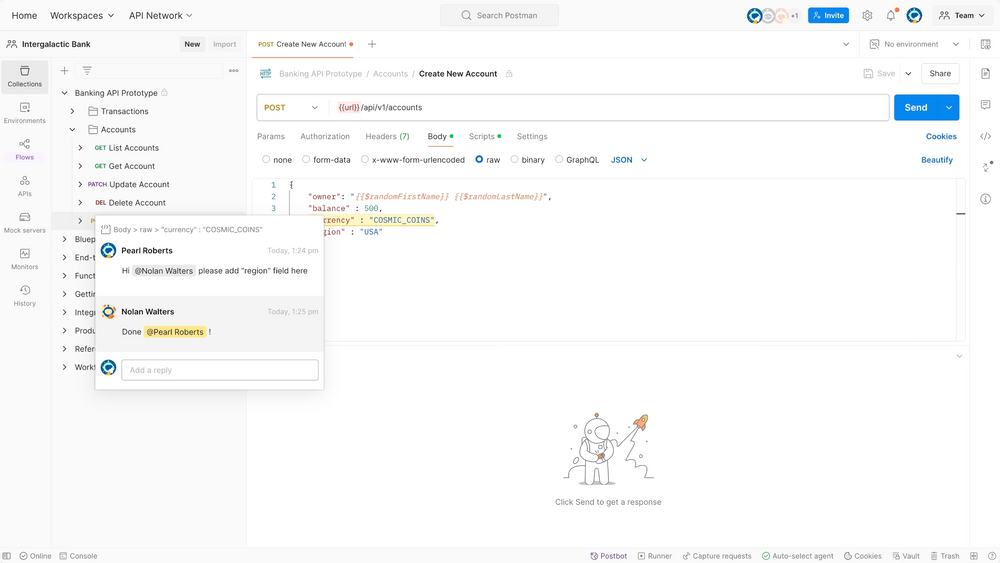Click the Beautify link

click(937, 160)
